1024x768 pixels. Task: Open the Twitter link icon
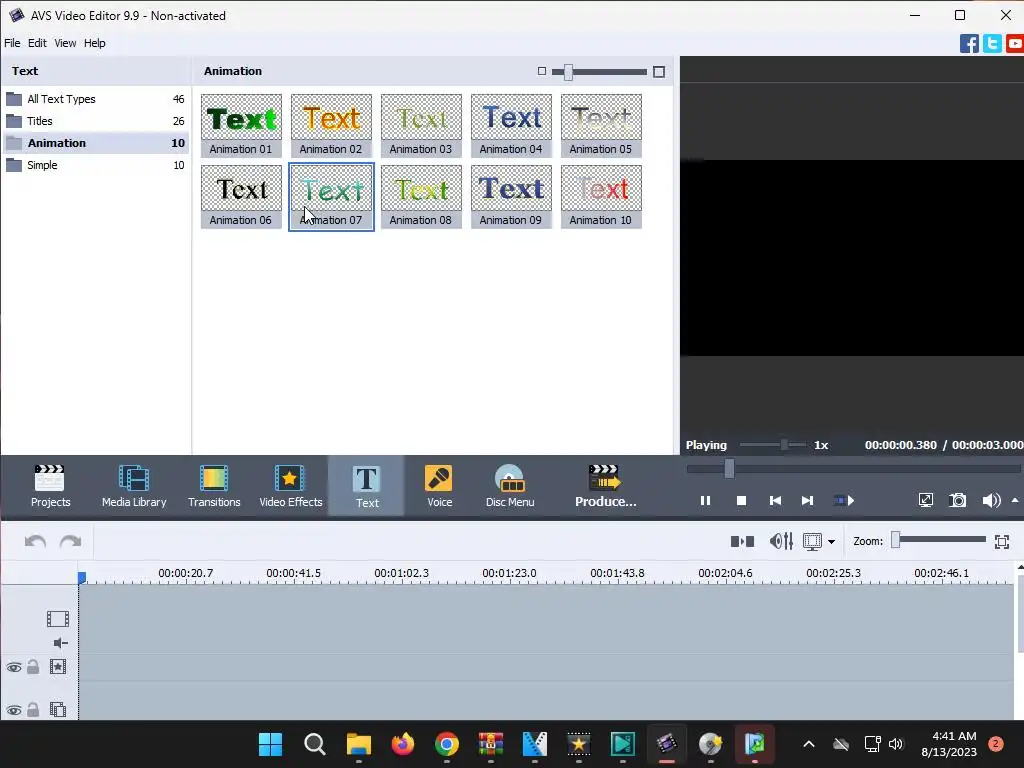[993, 44]
